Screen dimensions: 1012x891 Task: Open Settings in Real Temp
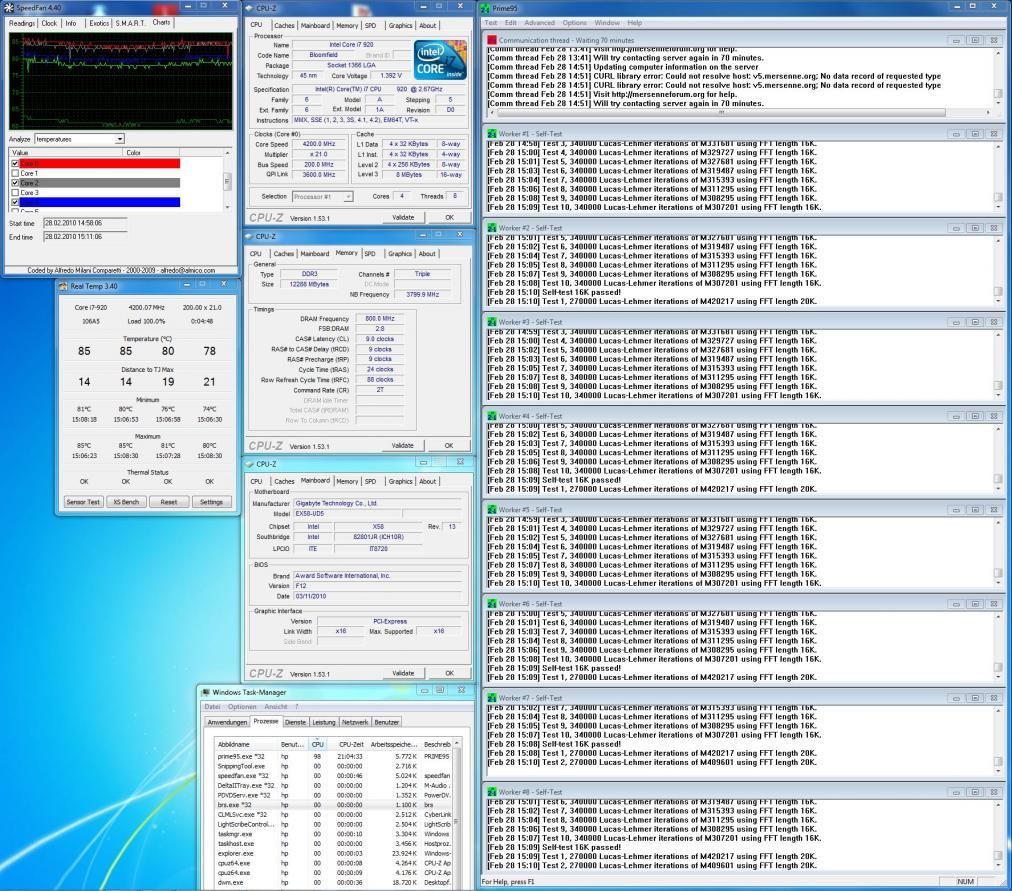click(x=211, y=502)
